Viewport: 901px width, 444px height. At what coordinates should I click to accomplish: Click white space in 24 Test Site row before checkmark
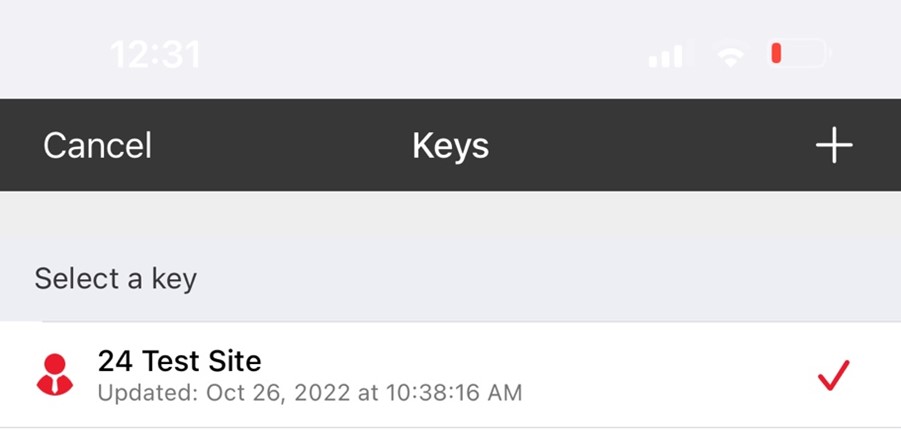667,375
